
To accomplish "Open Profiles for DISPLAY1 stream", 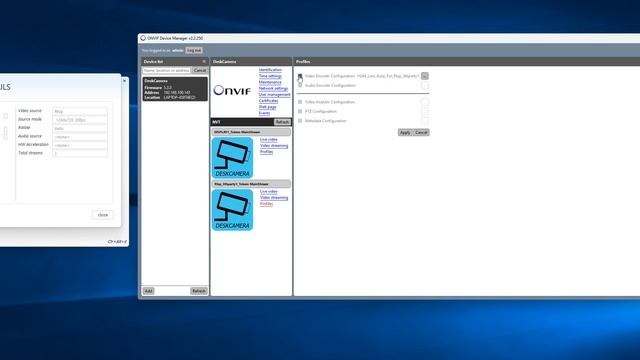I will coord(267,152).
